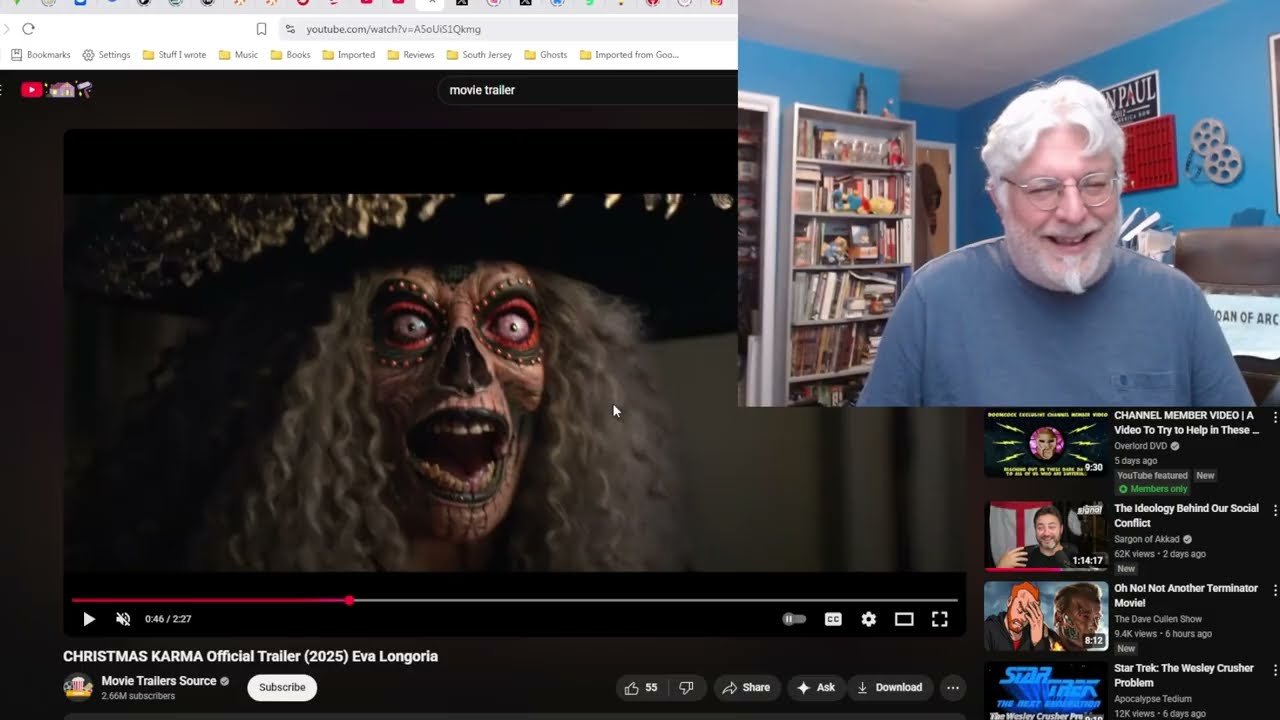
Task: Click the '0:46 / 2:27' time display
Action: coord(168,619)
